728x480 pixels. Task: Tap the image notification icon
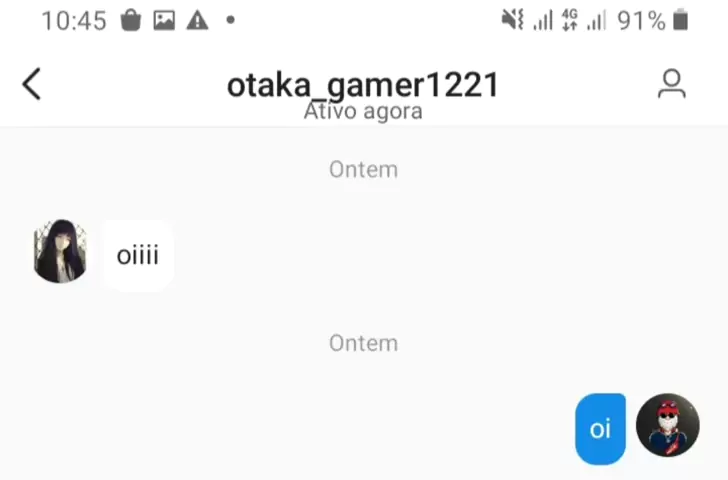[x=164, y=20]
